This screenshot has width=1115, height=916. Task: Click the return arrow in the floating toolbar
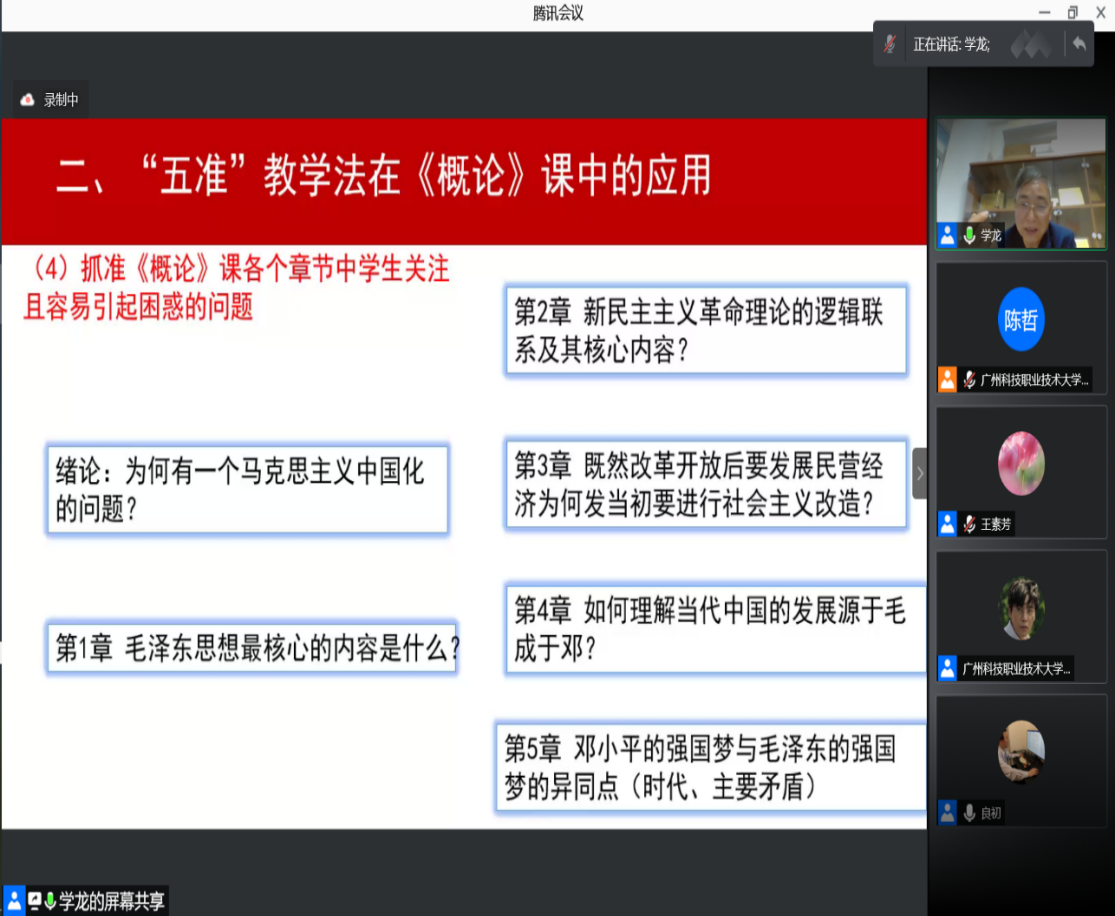tap(1079, 44)
